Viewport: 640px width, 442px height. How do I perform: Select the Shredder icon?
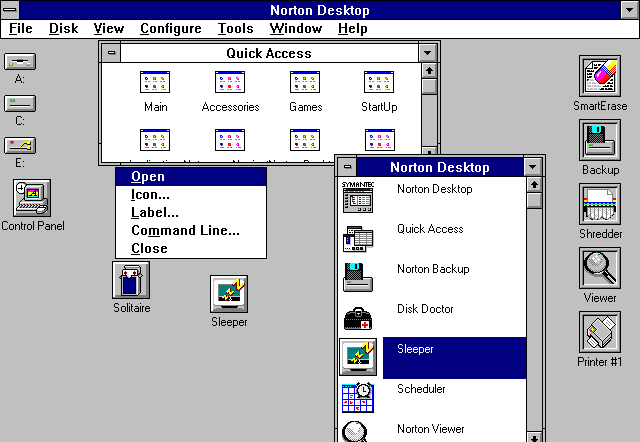point(600,204)
